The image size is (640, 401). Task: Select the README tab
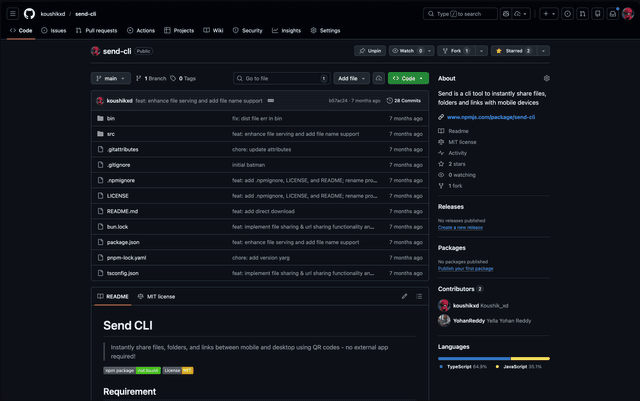point(113,296)
